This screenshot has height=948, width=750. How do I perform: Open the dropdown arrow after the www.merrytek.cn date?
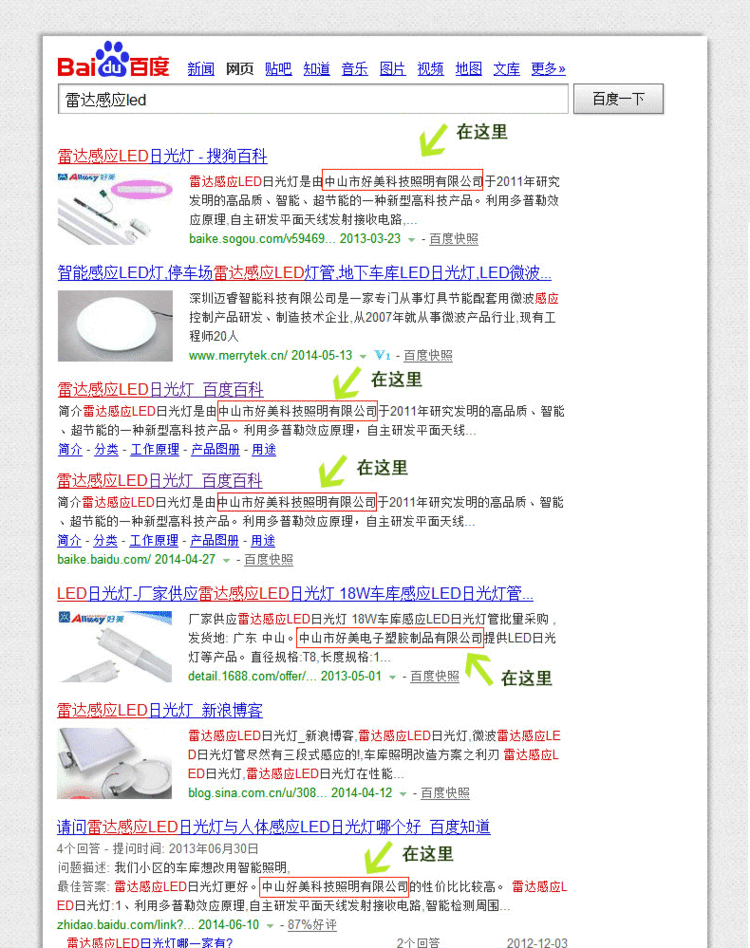coord(363,356)
